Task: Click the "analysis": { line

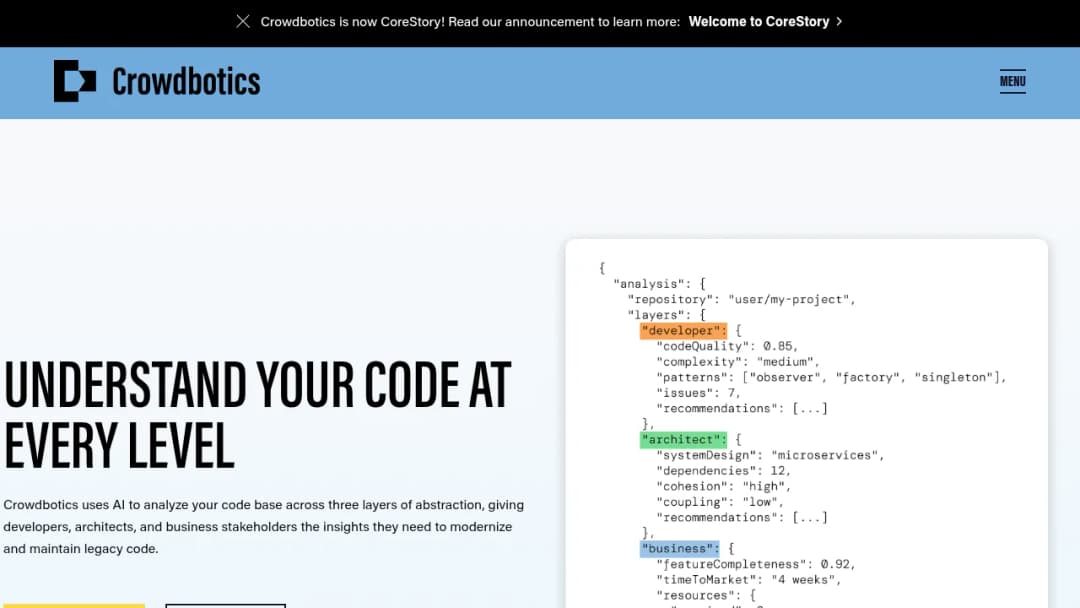Action: pos(659,284)
